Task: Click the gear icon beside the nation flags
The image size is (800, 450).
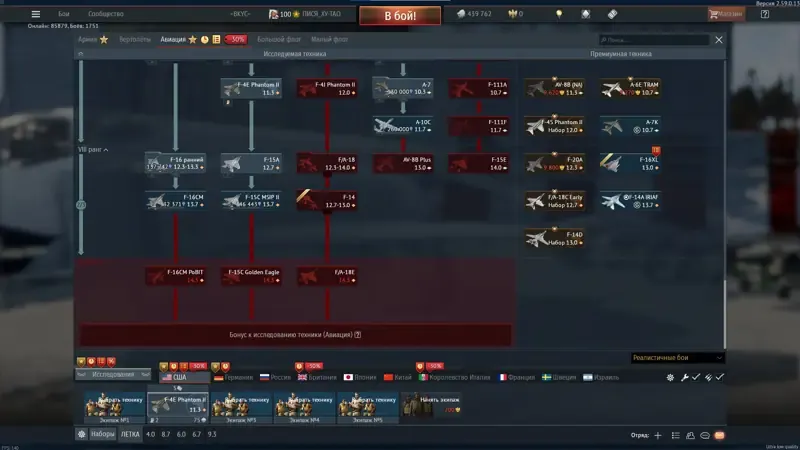Action: pos(670,378)
